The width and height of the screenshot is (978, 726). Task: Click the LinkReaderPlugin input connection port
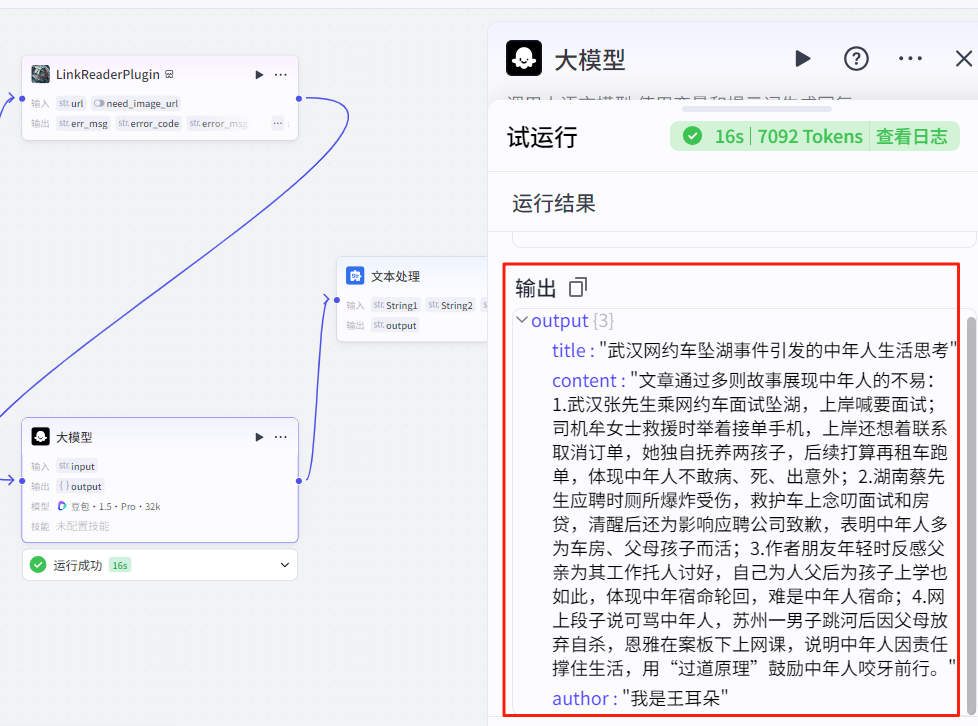click(22, 99)
